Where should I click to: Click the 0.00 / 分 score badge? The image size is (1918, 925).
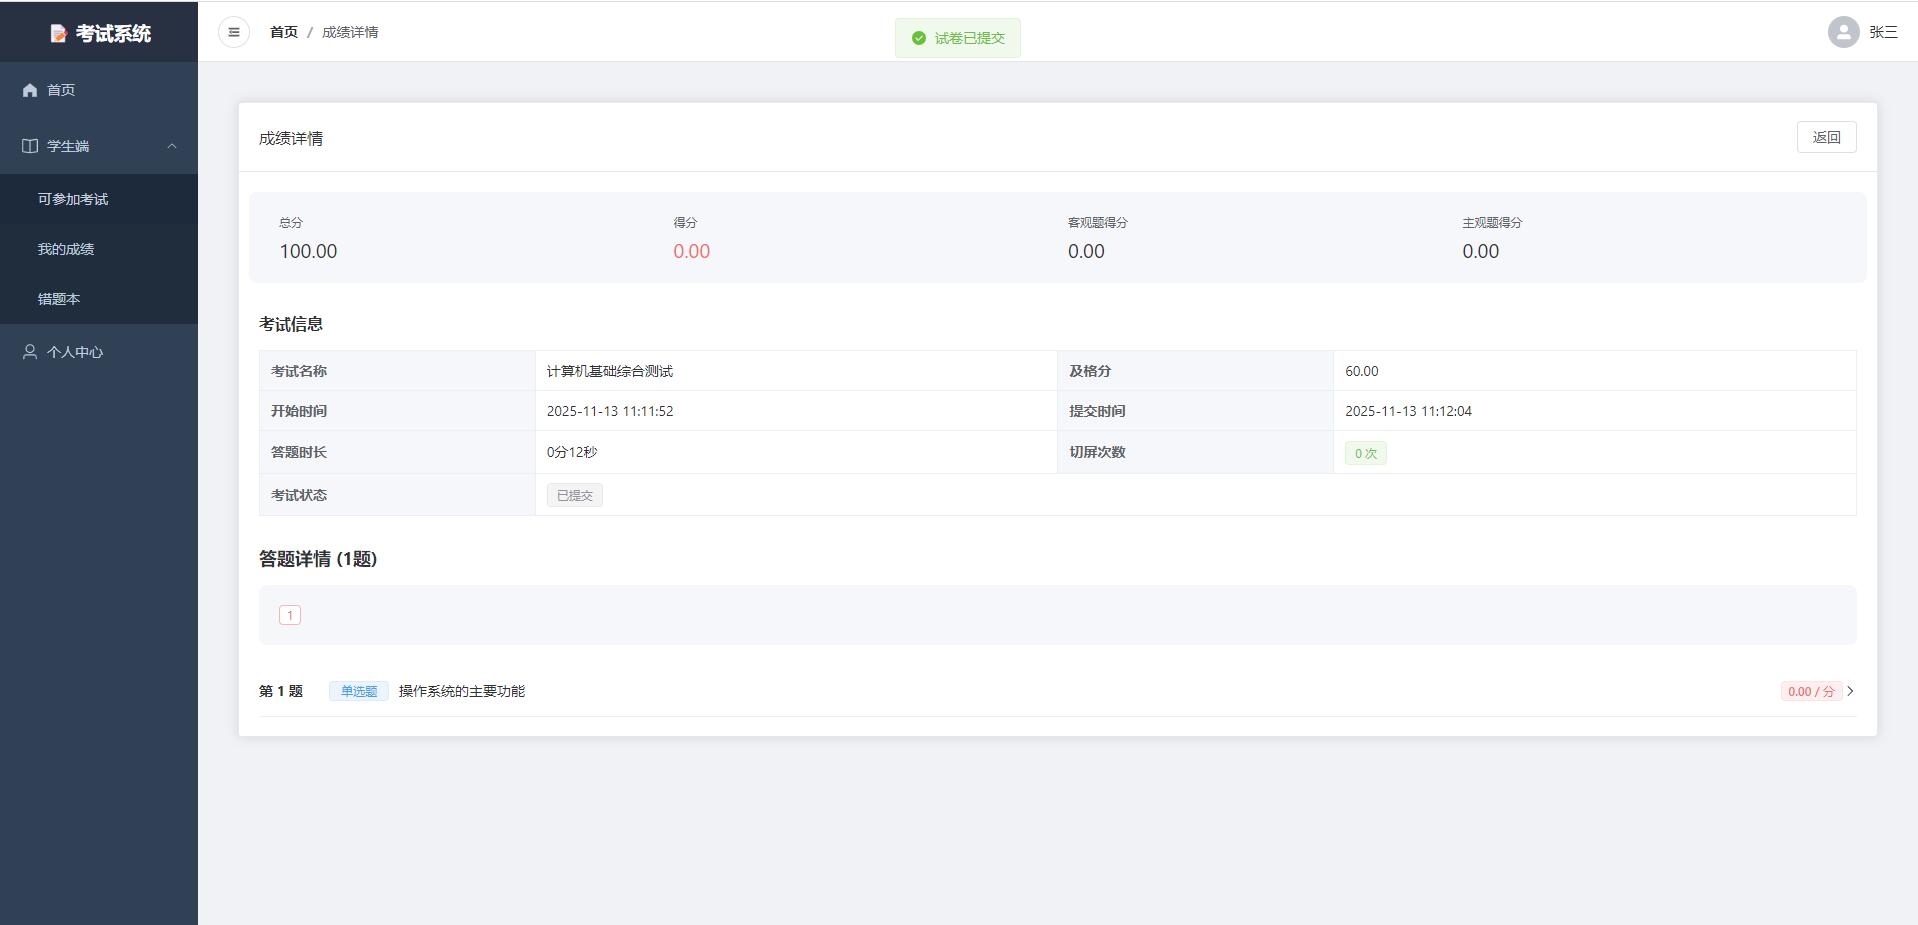[1810, 691]
